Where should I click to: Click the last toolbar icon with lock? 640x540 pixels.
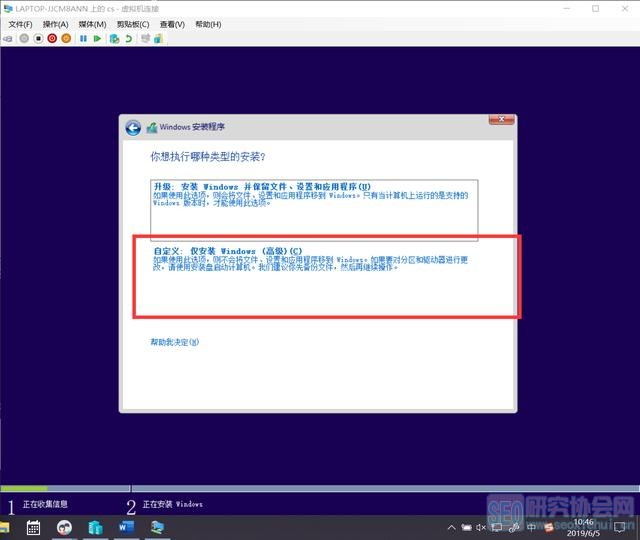(x=158, y=39)
